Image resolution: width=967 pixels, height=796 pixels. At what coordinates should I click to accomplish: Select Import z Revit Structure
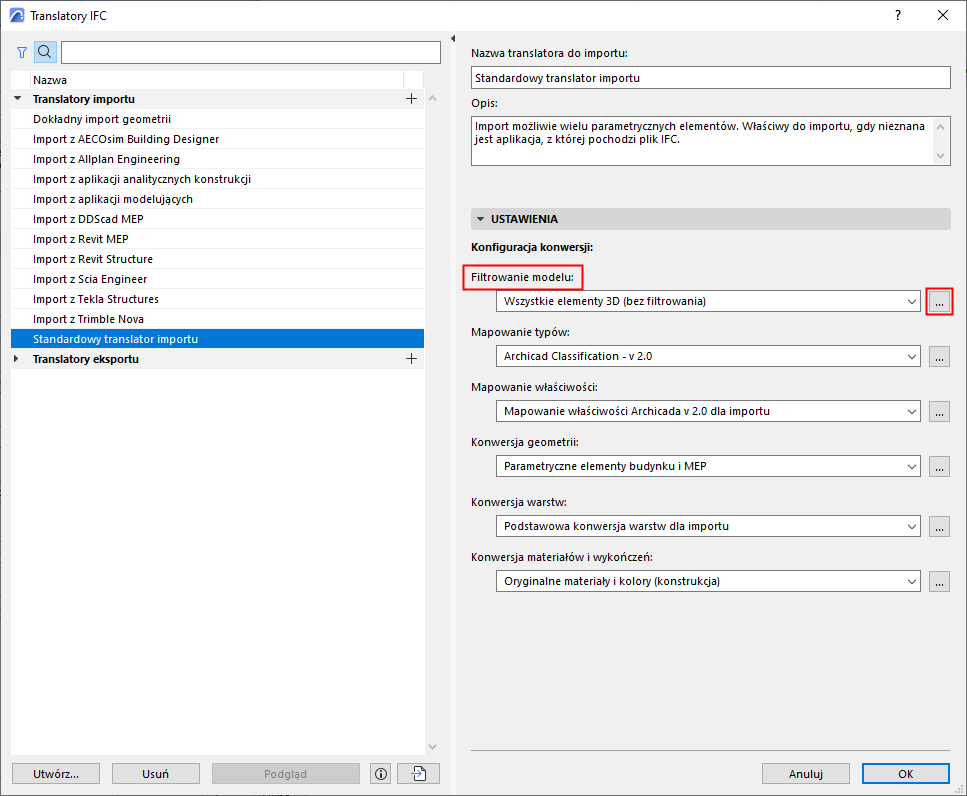click(x=217, y=259)
